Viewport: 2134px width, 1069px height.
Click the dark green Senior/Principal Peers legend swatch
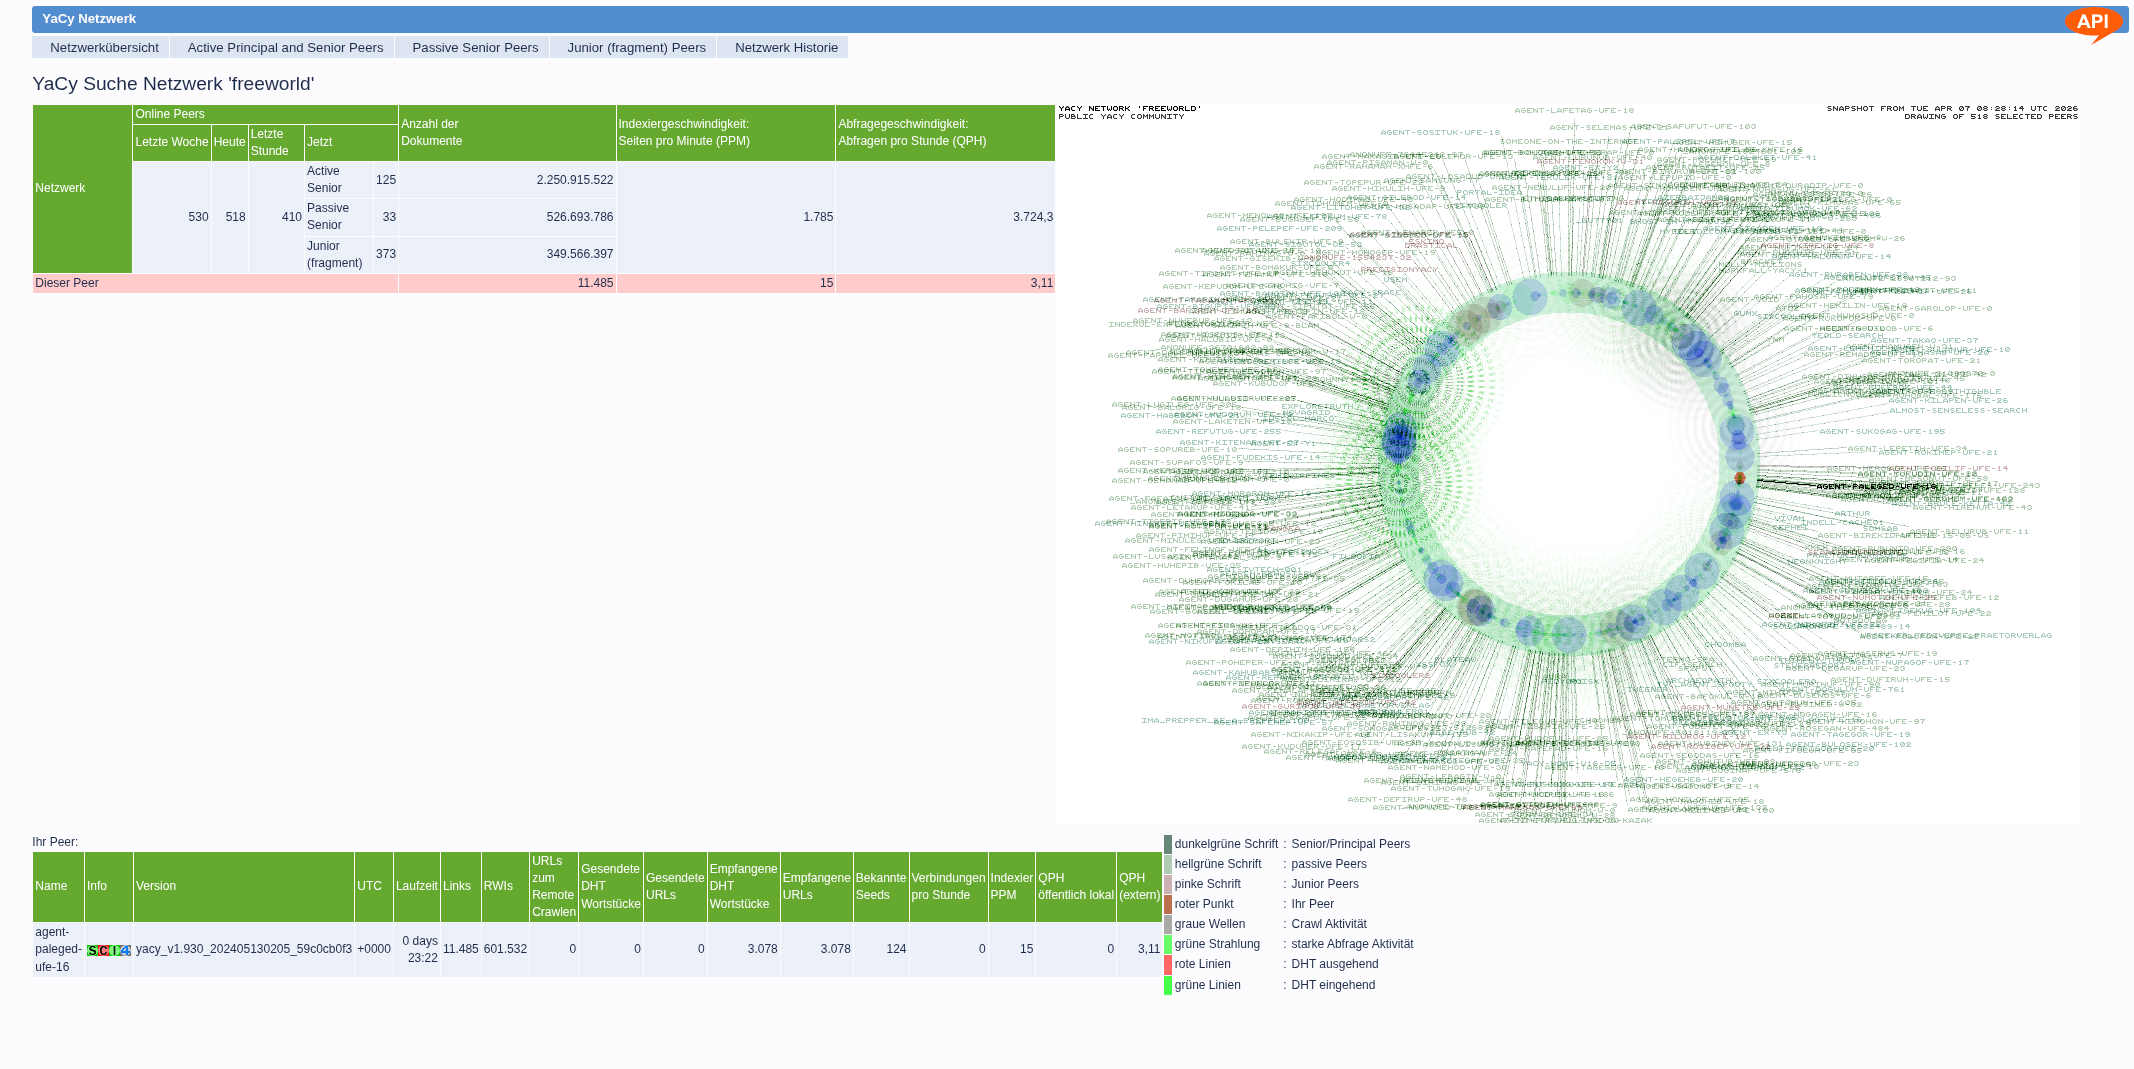pos(1167,844)
